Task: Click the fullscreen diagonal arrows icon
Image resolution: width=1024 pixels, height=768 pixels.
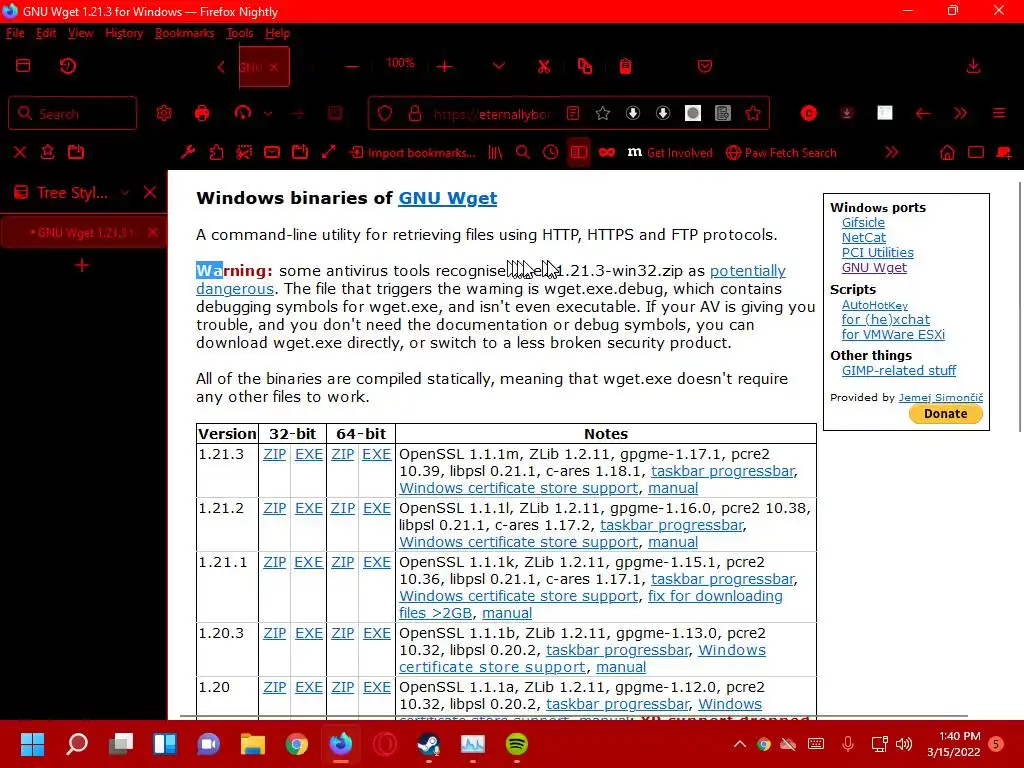Action: click(x=328, y=152)
